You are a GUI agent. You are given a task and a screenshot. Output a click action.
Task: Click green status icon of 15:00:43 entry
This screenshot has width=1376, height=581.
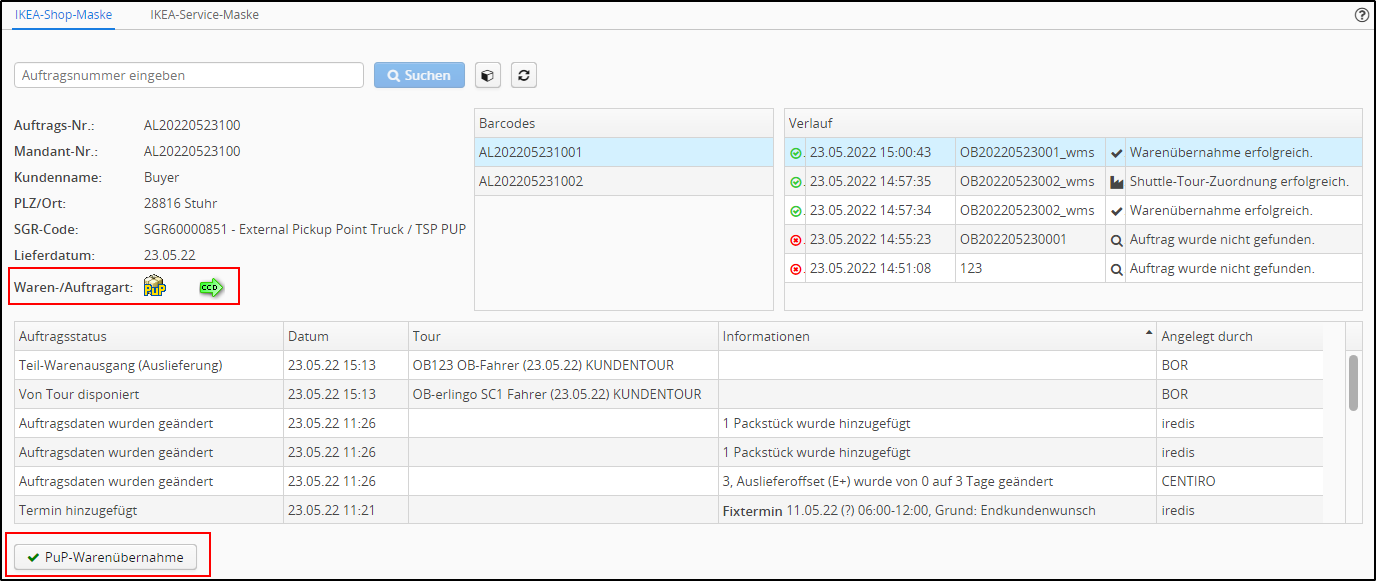[x=796, y=153]
